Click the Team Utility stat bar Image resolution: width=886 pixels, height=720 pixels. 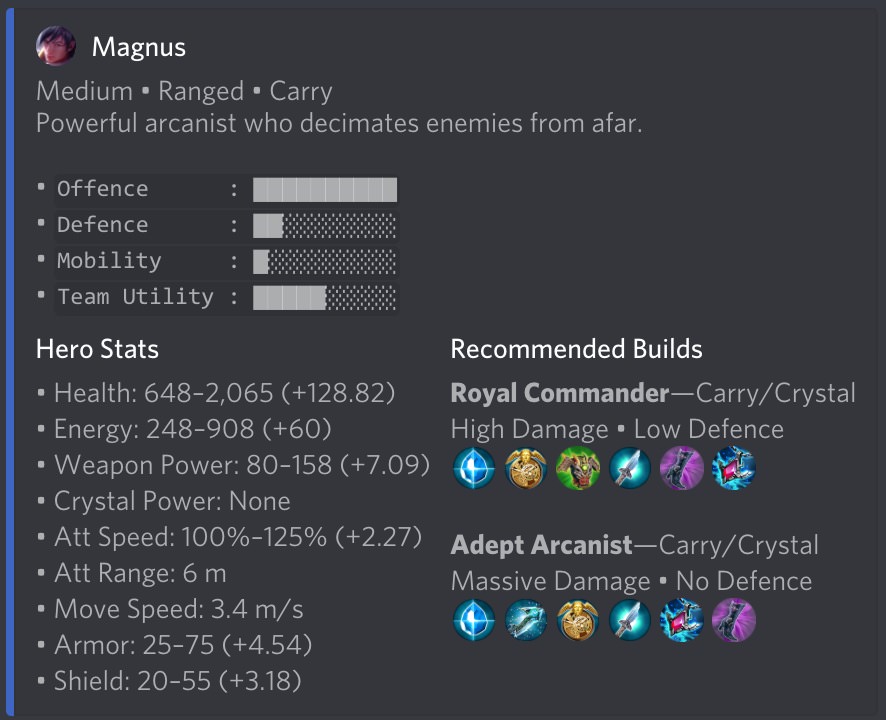tap(325, 297)
